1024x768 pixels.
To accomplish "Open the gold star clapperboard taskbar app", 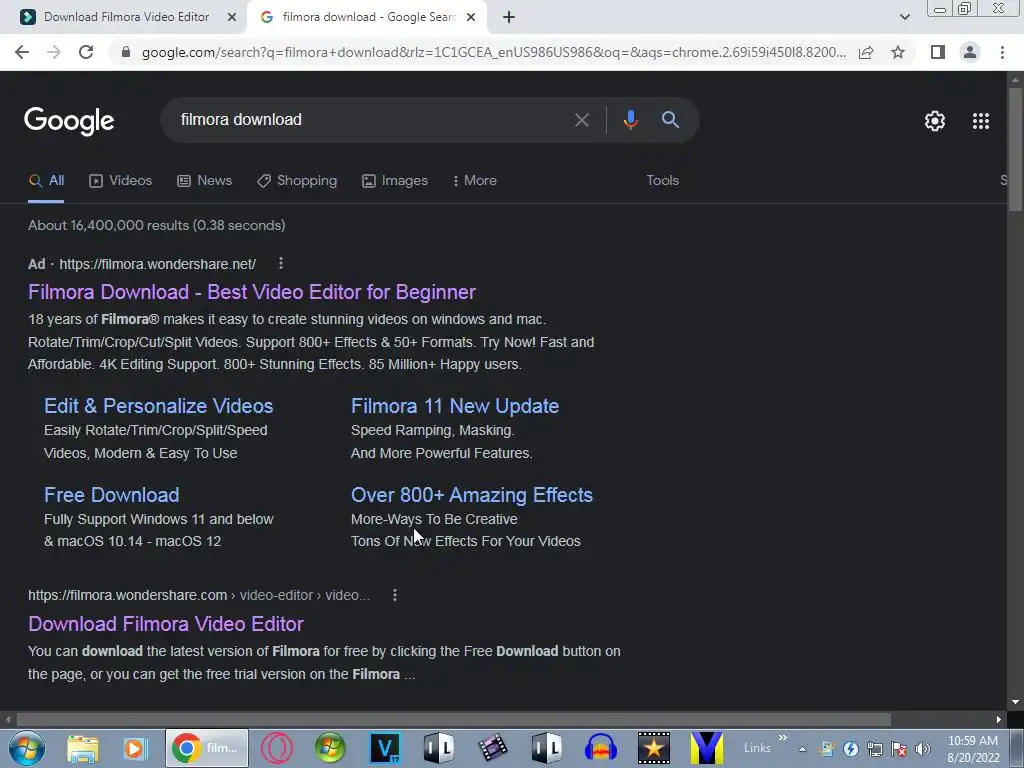I will pos(654,748).
